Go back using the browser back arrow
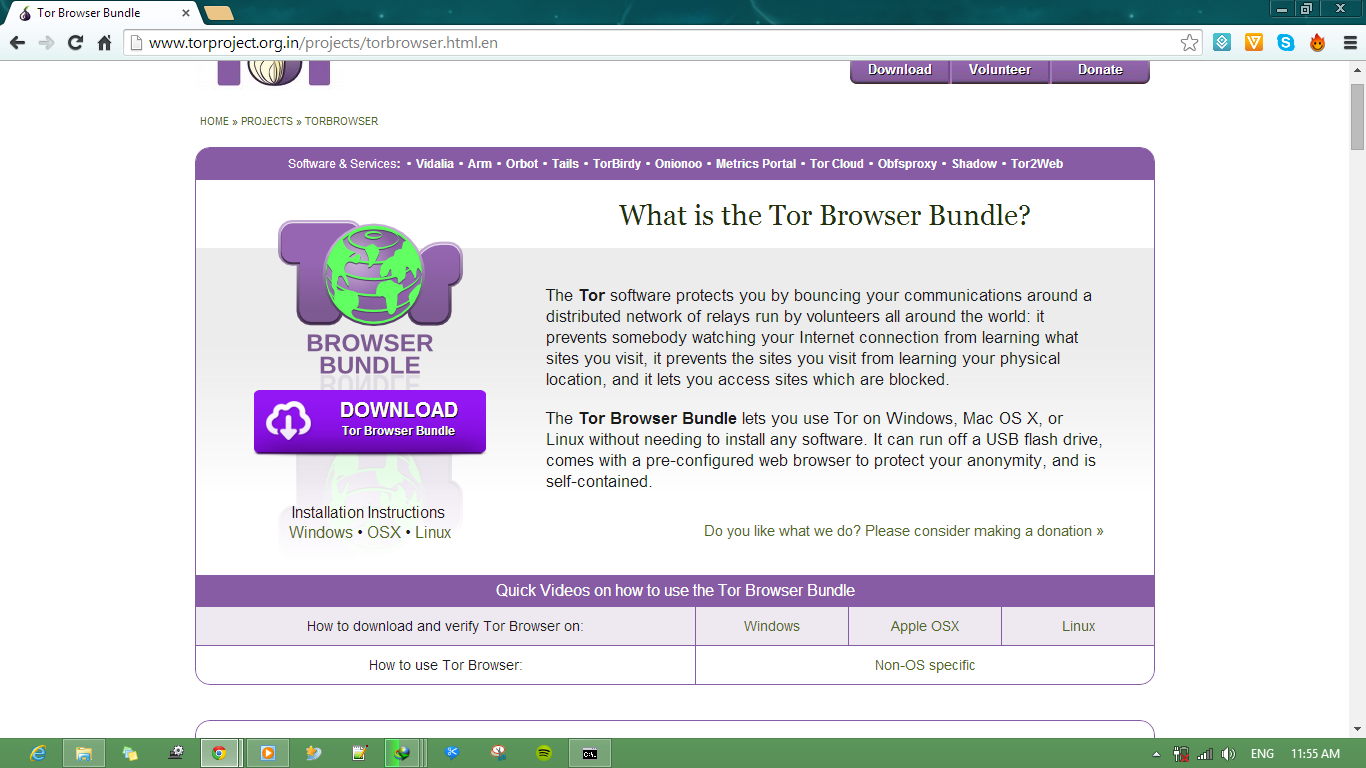 click(17, 43)
